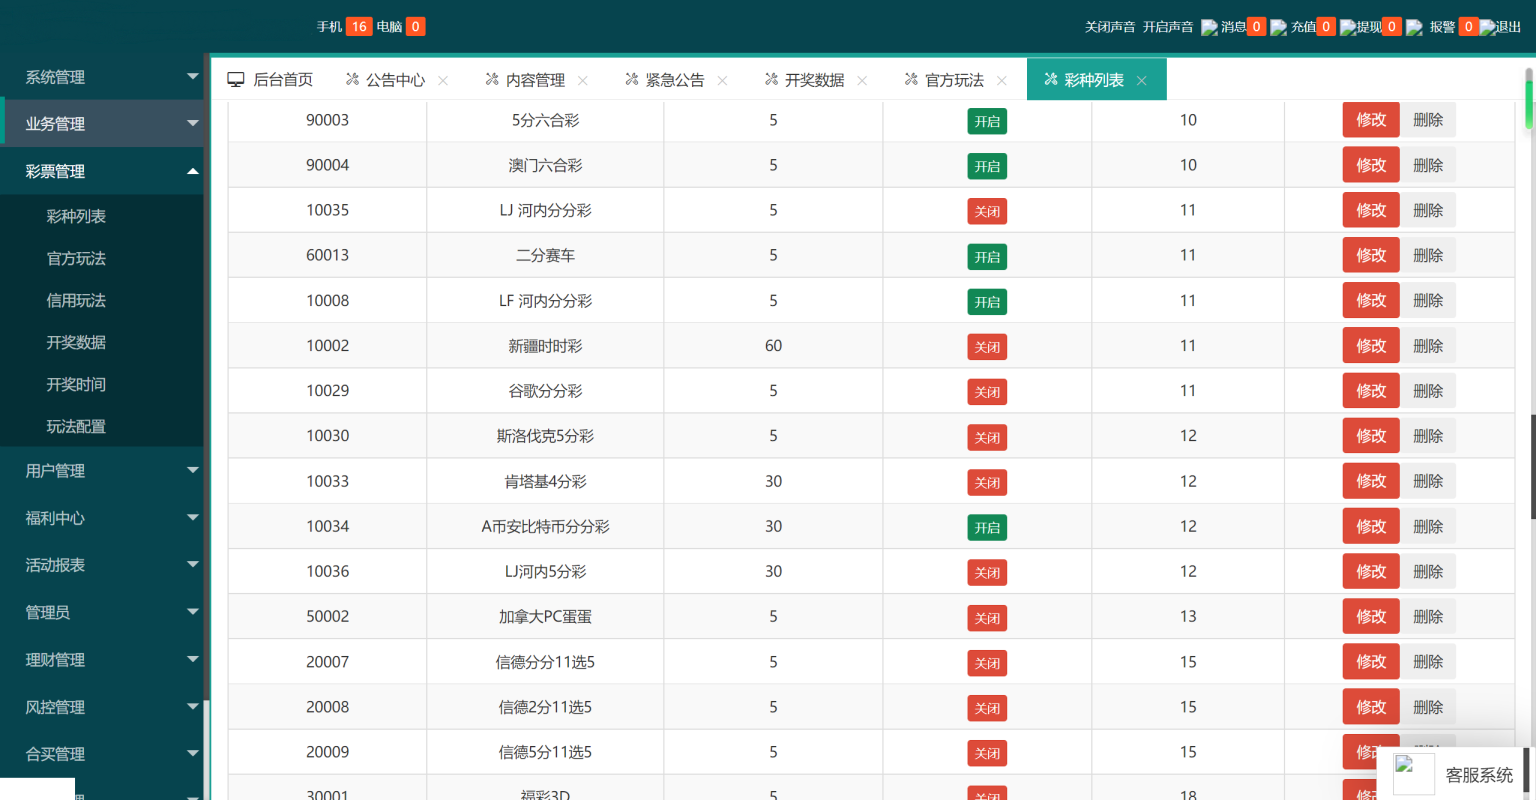Click 删除 for the 谷歌分分彩 row
Screen dimensions: 1536x800
[x=1427, y=391]
